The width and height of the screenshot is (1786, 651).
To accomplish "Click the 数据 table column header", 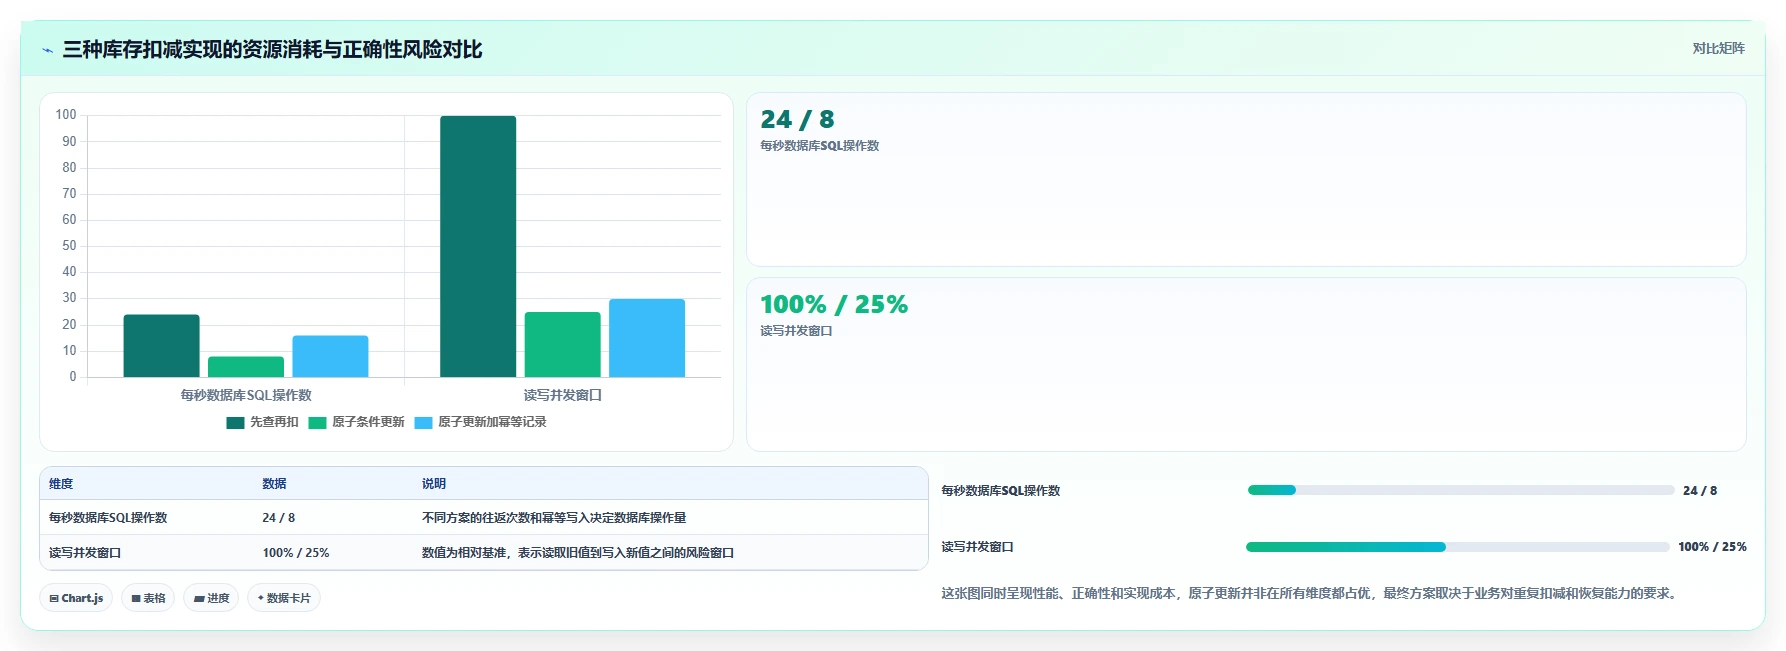I will point(274,484).
